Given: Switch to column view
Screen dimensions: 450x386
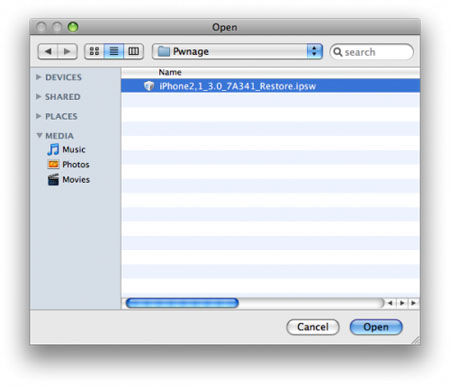Looking at the screenshot, I should pyautogui.click(x=134, y=51).
